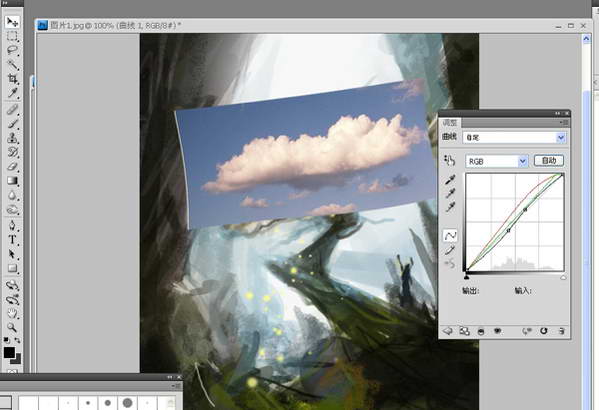
Task: Select the Hand tool
Action: click(12, 313)
